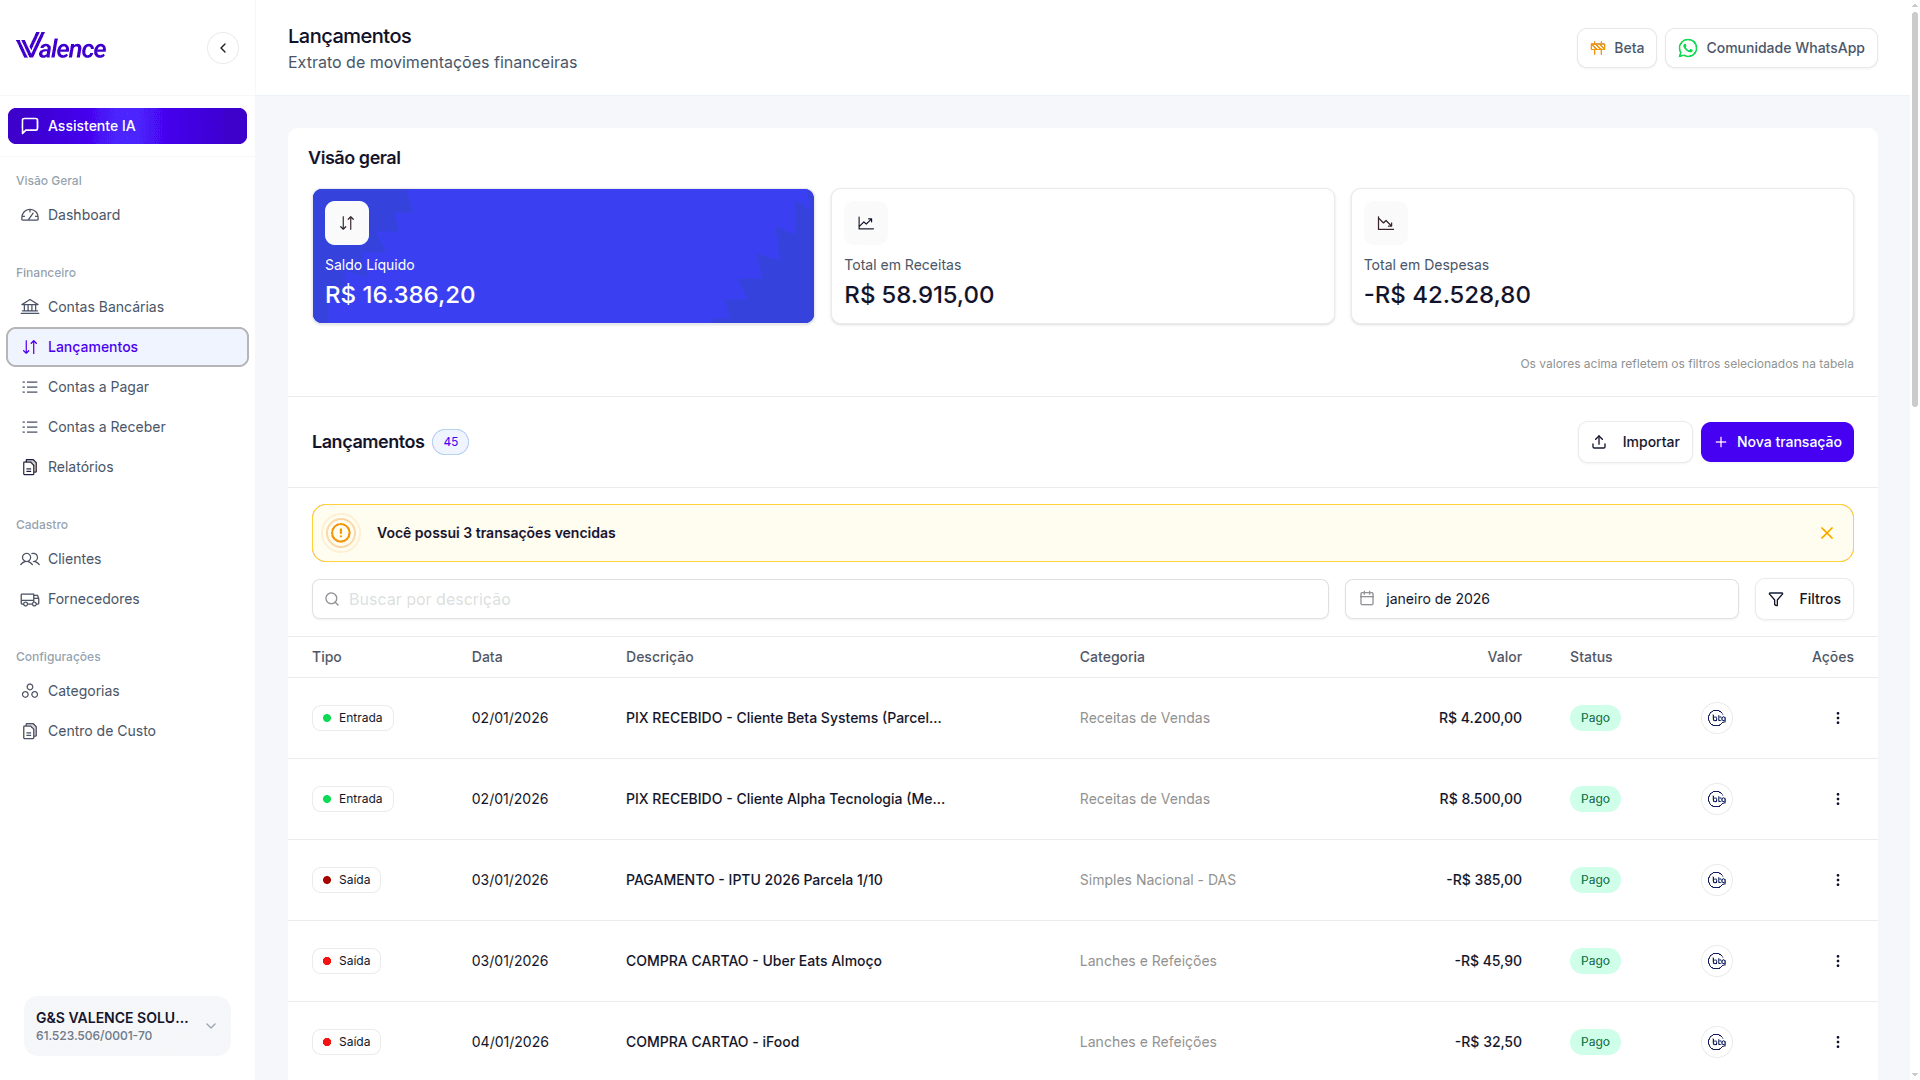Screen dimensions: 1920x1080
Task: Click the filter funnel icon on Filtros
Action: point(1776,599)
